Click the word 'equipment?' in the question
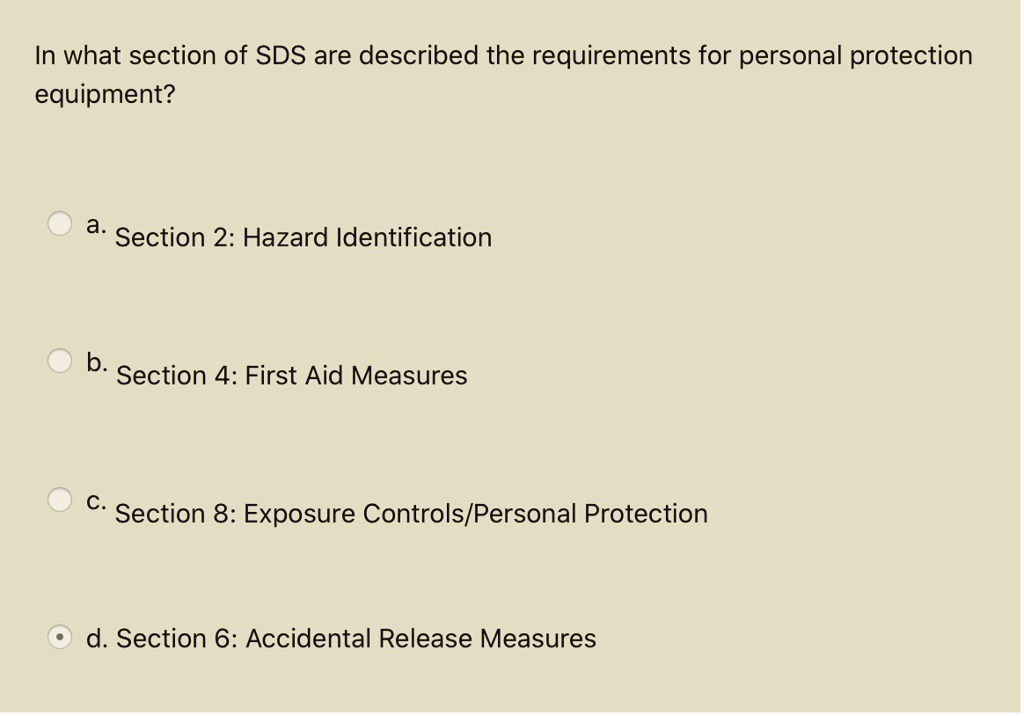The height and width of the screenshot is (716, 1024). [x=105, y=95]
